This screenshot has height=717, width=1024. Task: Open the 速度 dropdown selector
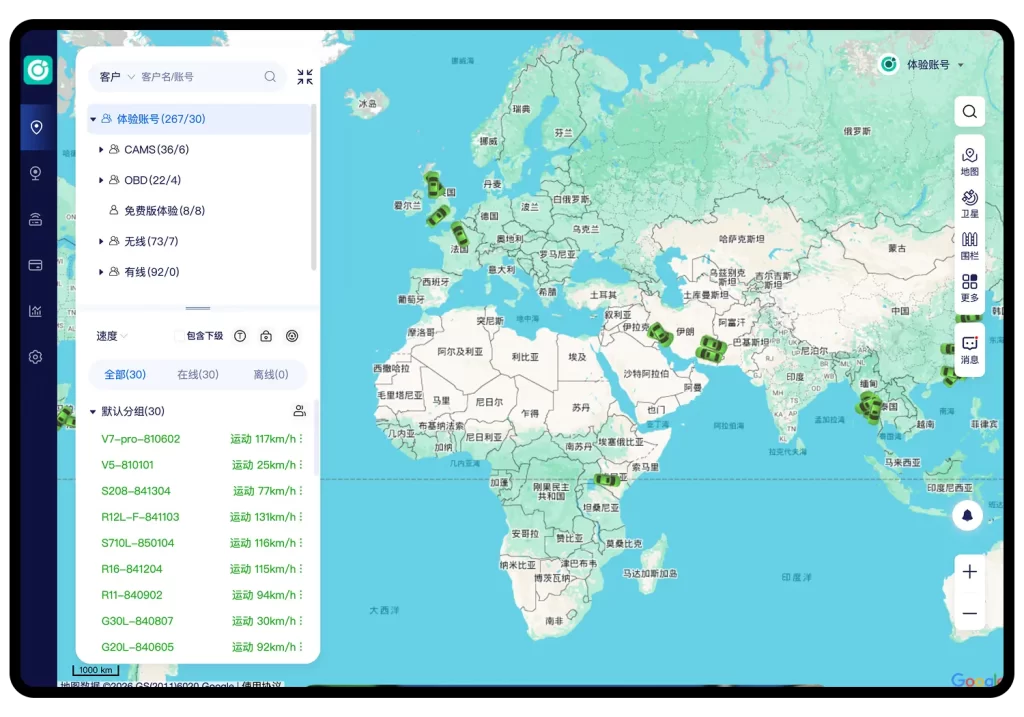(112, 336)
